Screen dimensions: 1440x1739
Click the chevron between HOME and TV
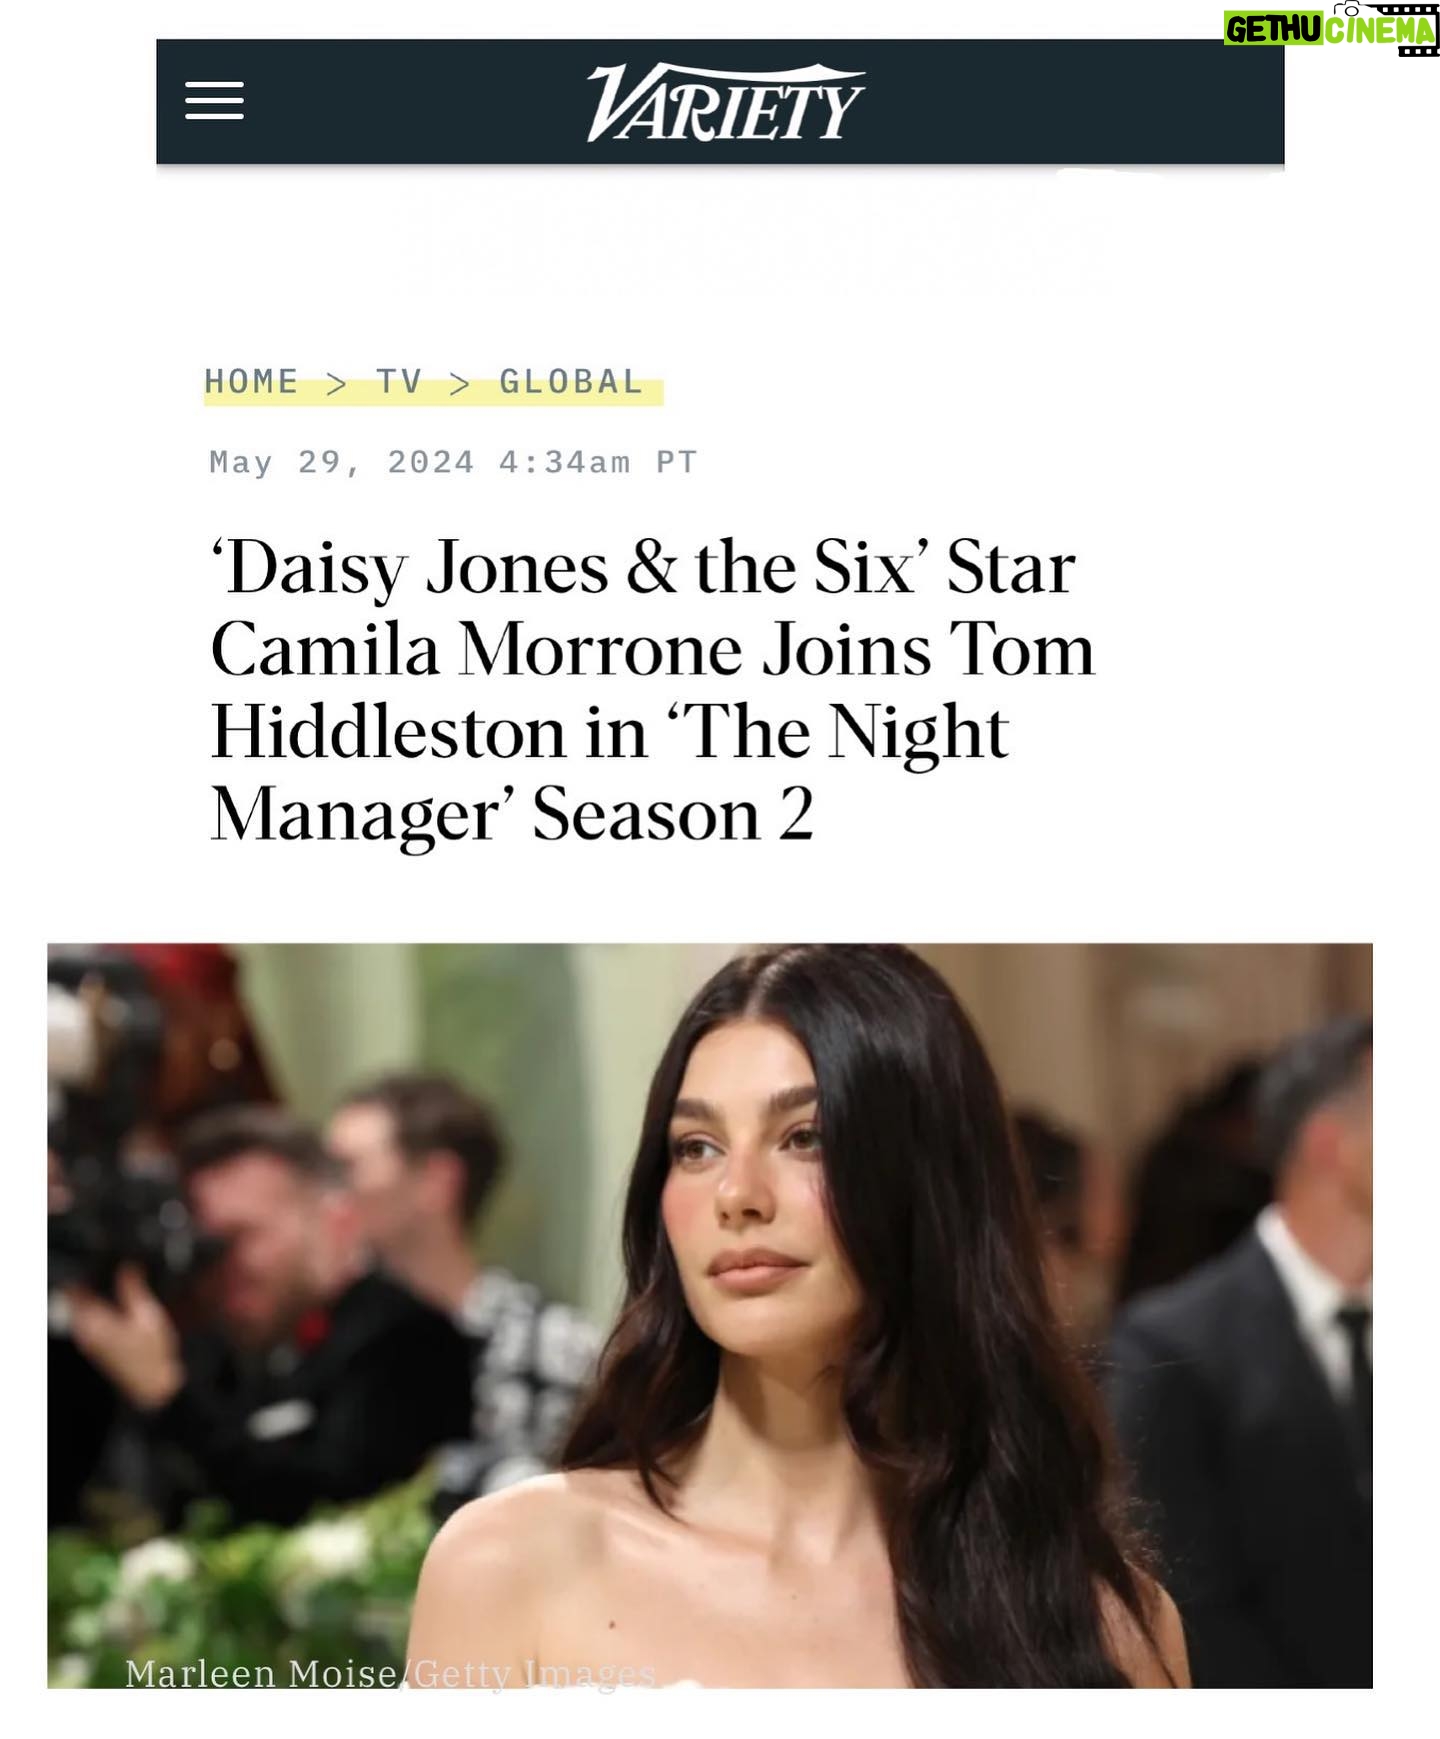[x=337, y=384]
